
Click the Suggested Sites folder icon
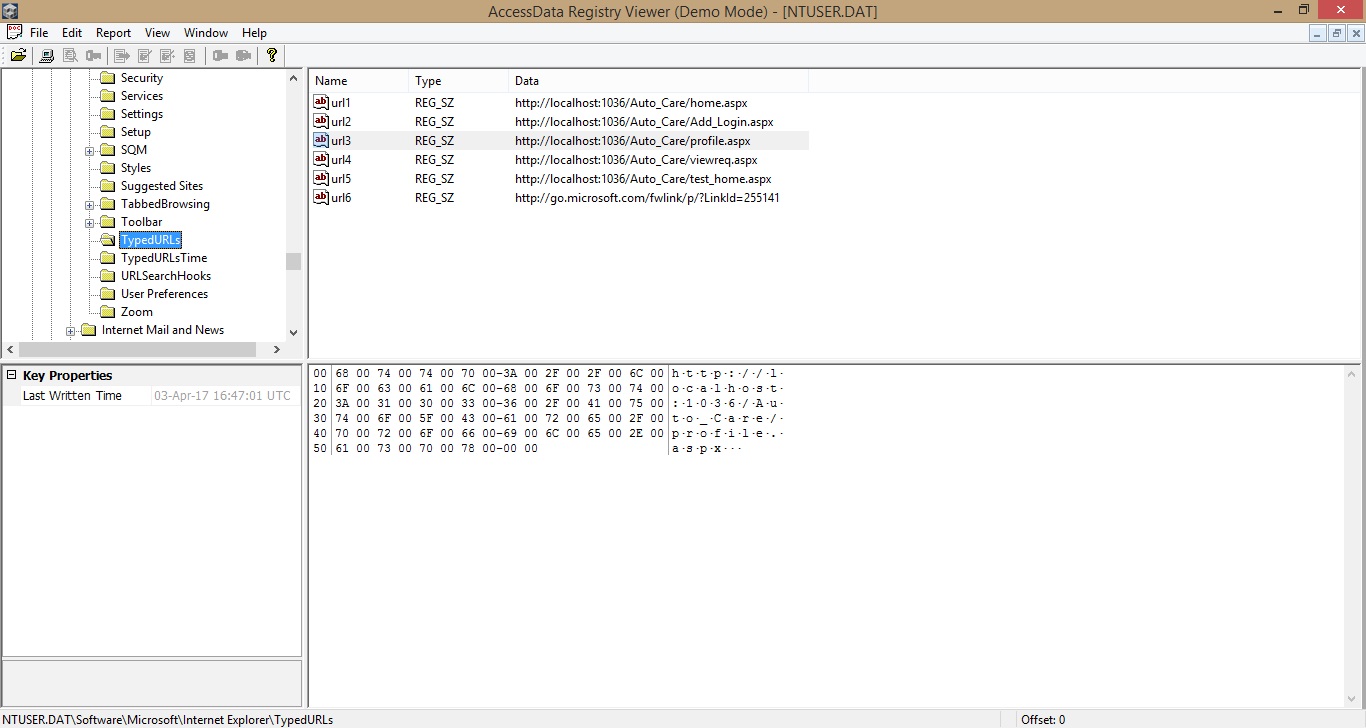pos(108,186)
